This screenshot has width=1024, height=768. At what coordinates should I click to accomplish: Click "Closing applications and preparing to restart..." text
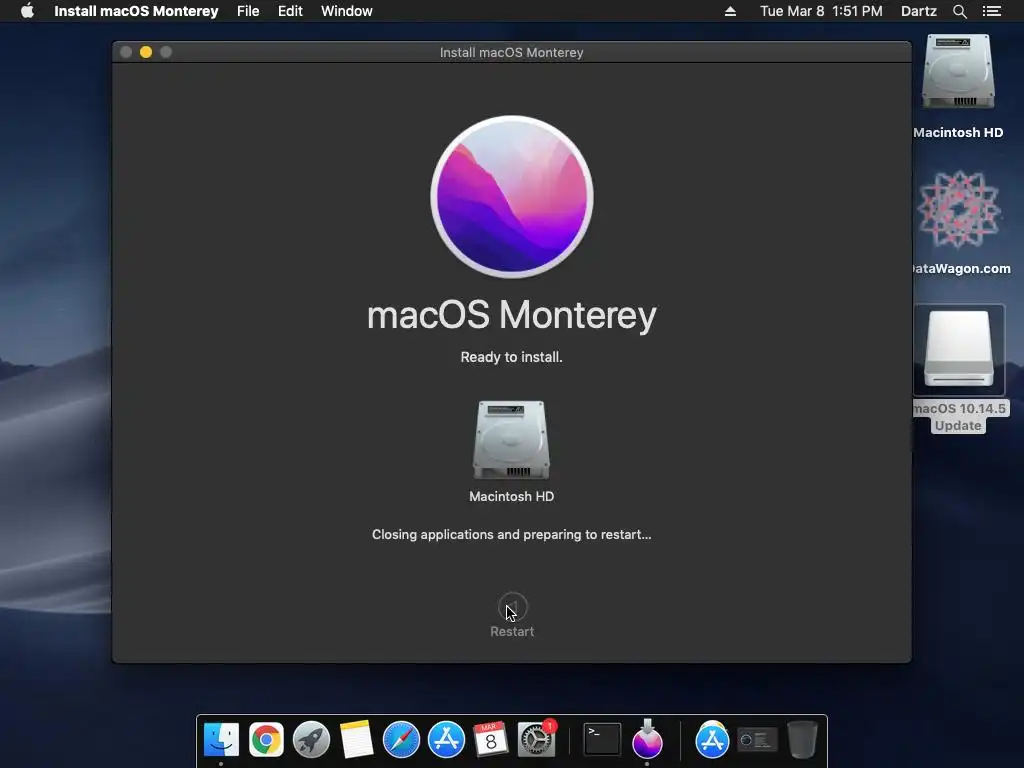[x=511, y=534]
